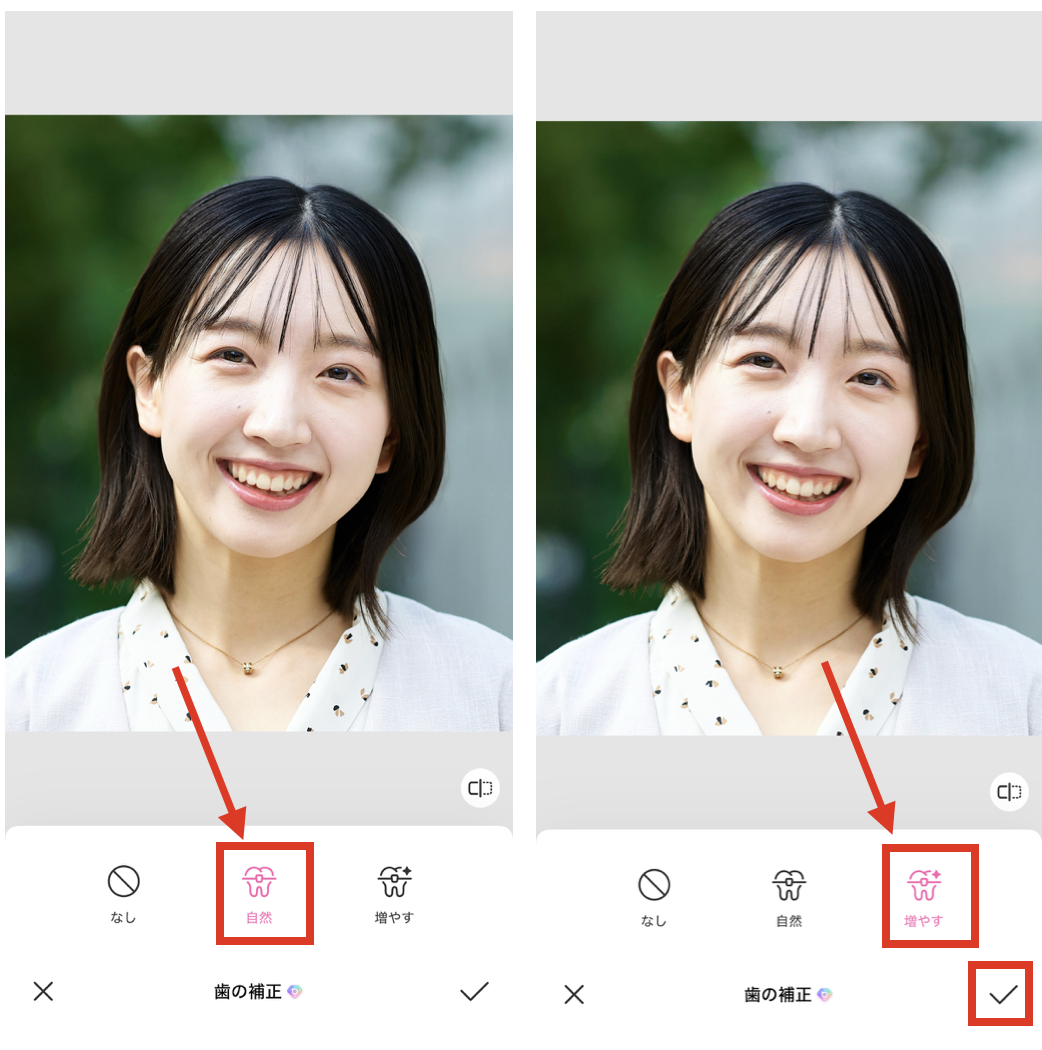The image size is (1042, 1050).
Task: Tap the smiling portrait in the left photo
Action: tap(270, 430)
